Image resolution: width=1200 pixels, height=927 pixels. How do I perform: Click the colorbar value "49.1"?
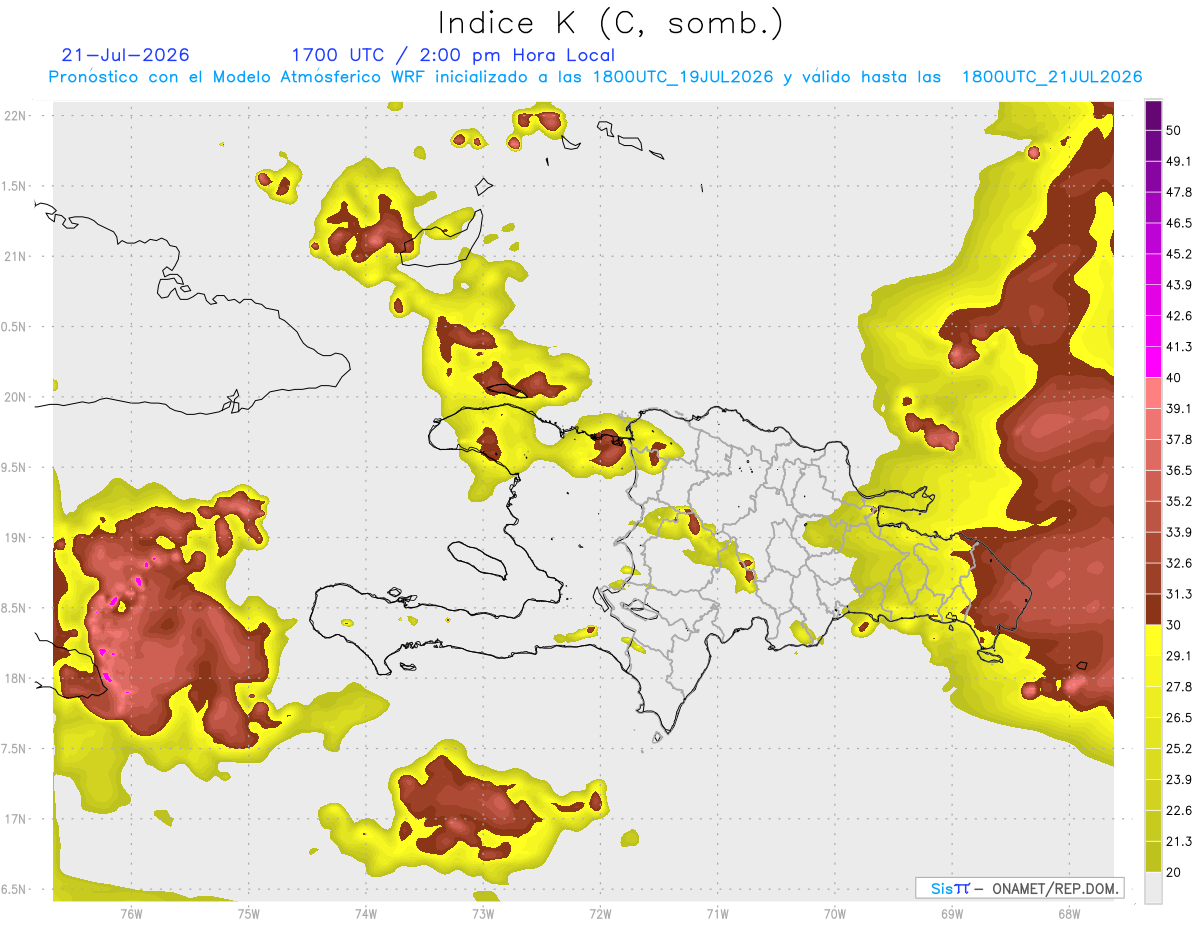(x=1179, y=161)
